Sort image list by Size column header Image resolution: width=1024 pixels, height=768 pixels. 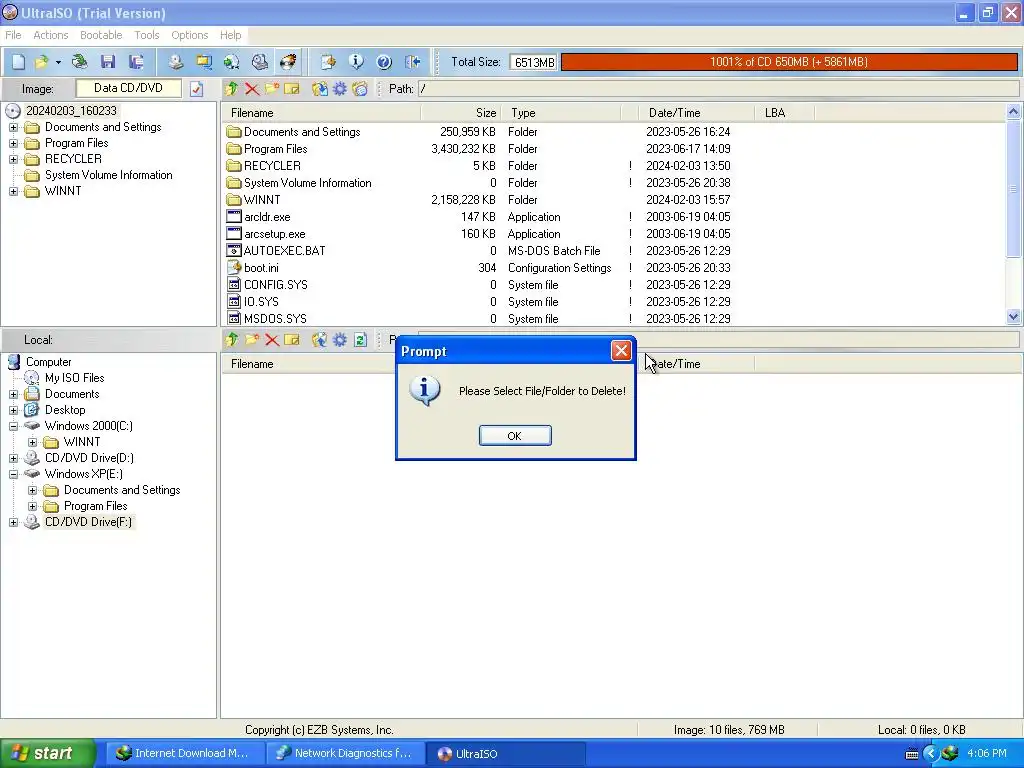tap(461, 113)
